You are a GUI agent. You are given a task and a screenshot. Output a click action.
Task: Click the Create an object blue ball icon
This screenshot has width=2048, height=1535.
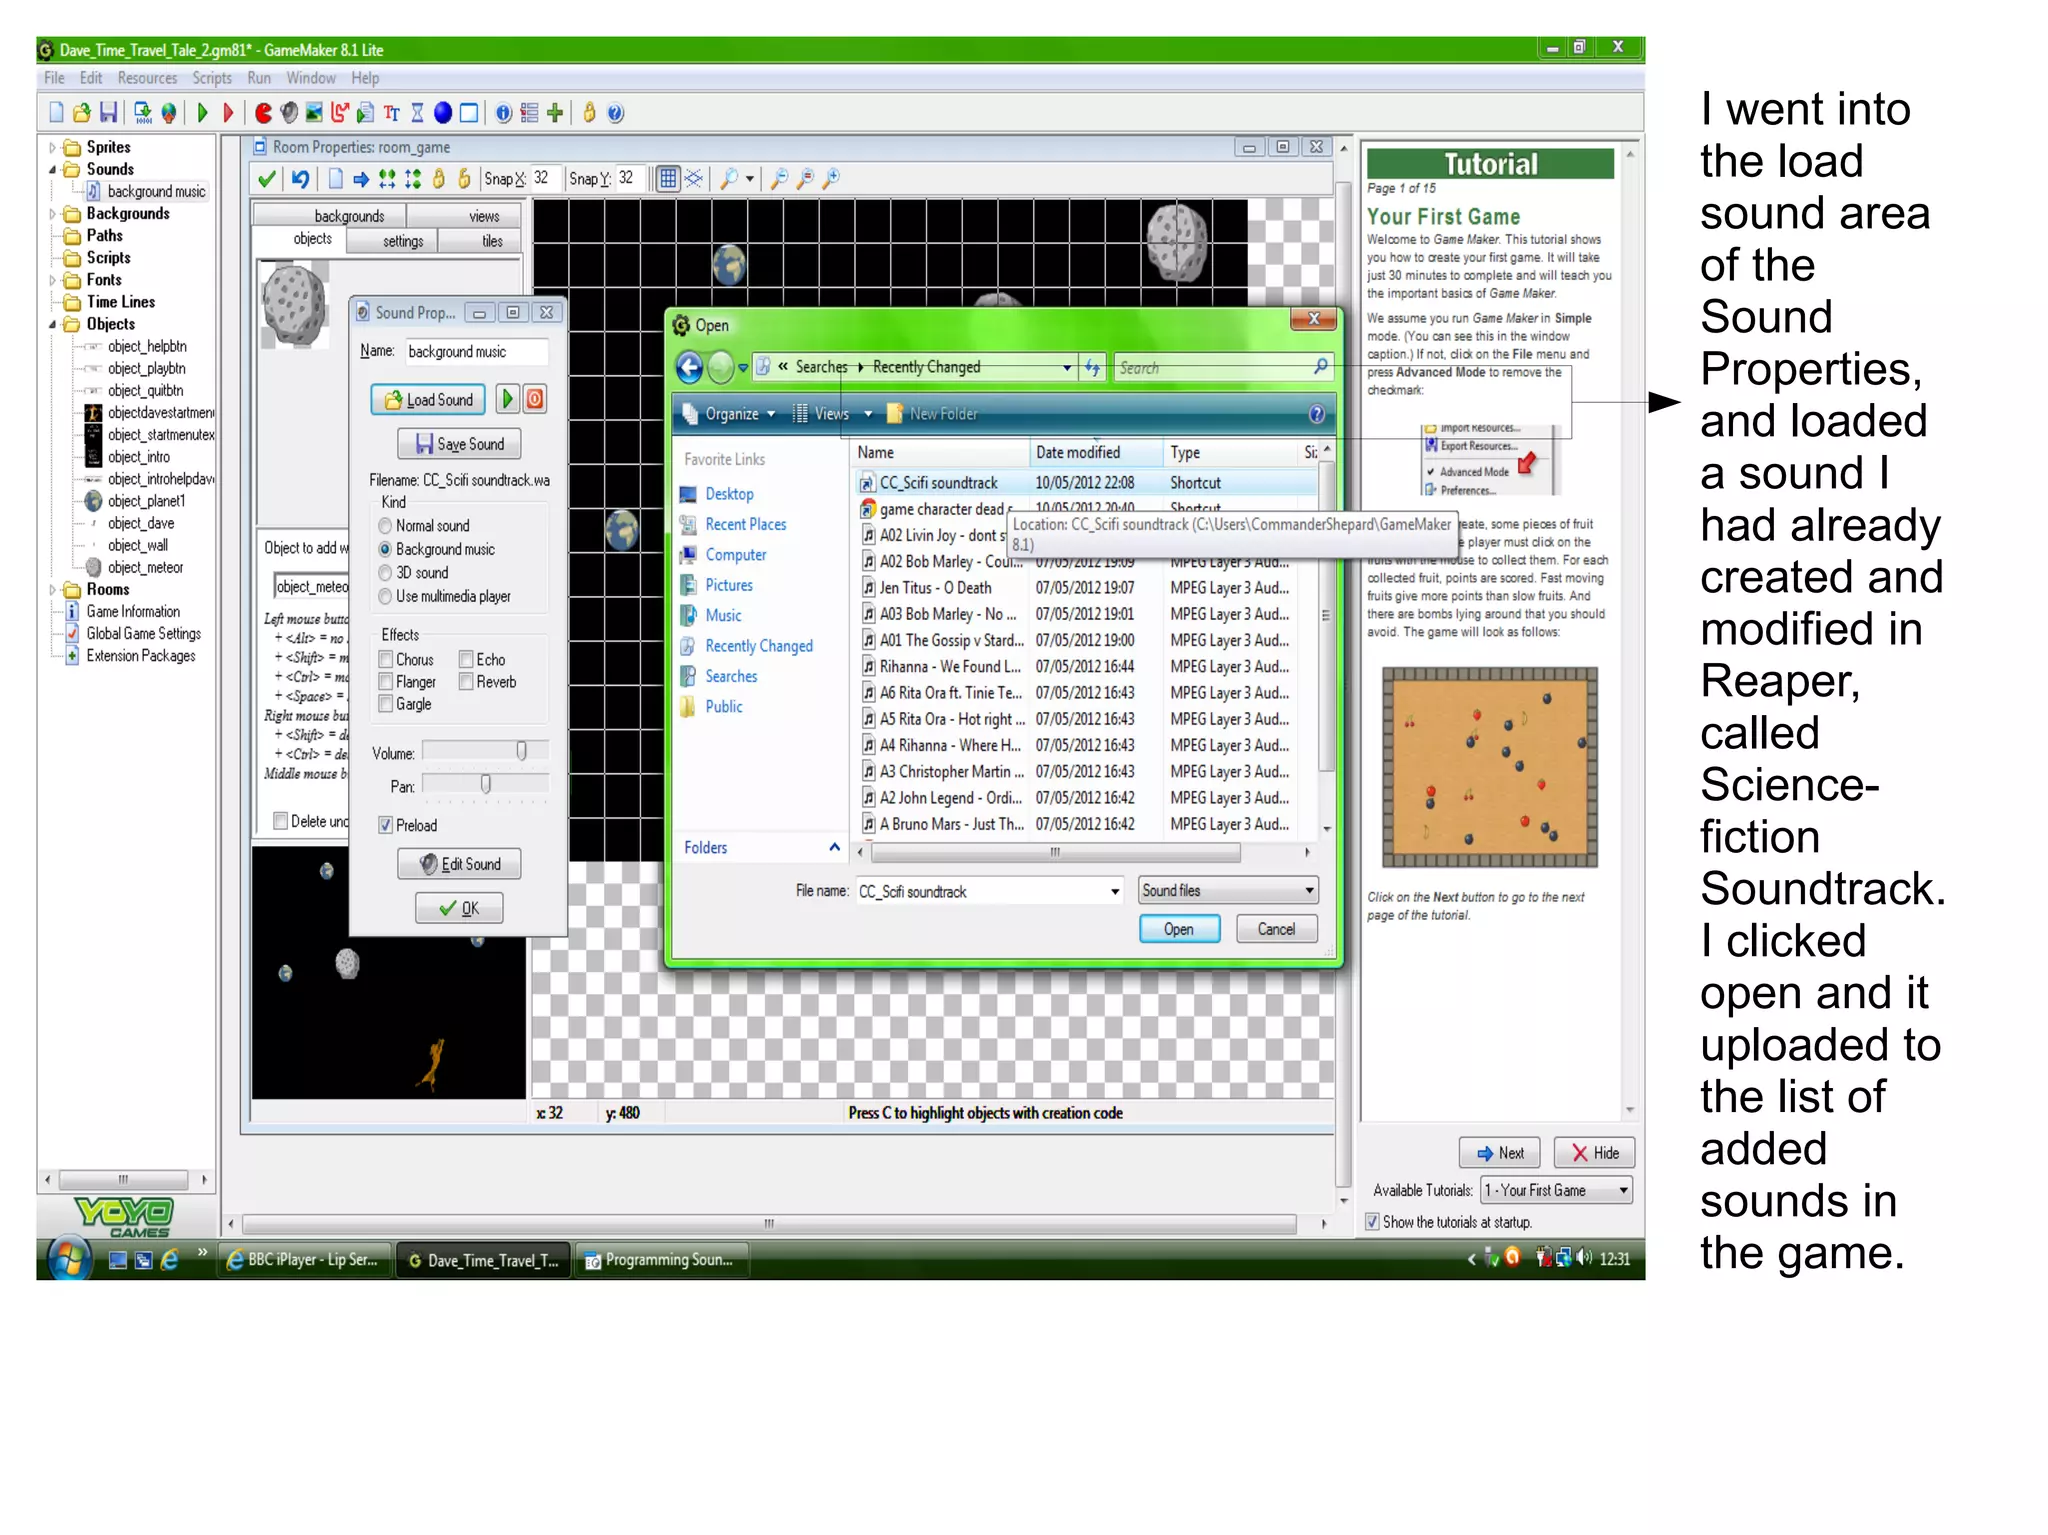[443, 113]
